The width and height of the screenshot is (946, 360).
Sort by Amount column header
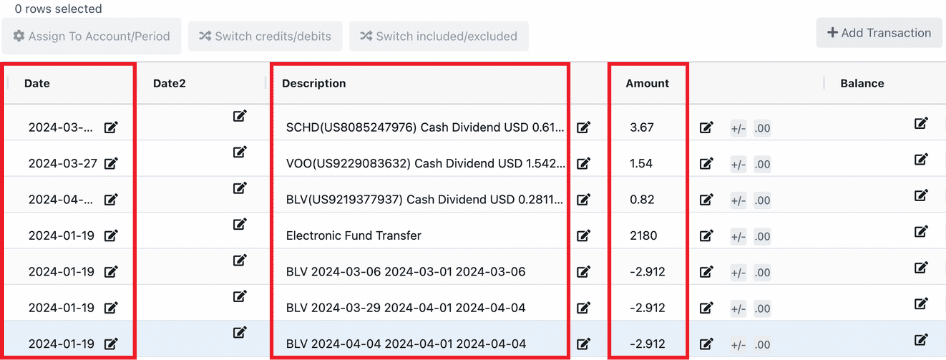pyautogui.click(x=647, y=84)
